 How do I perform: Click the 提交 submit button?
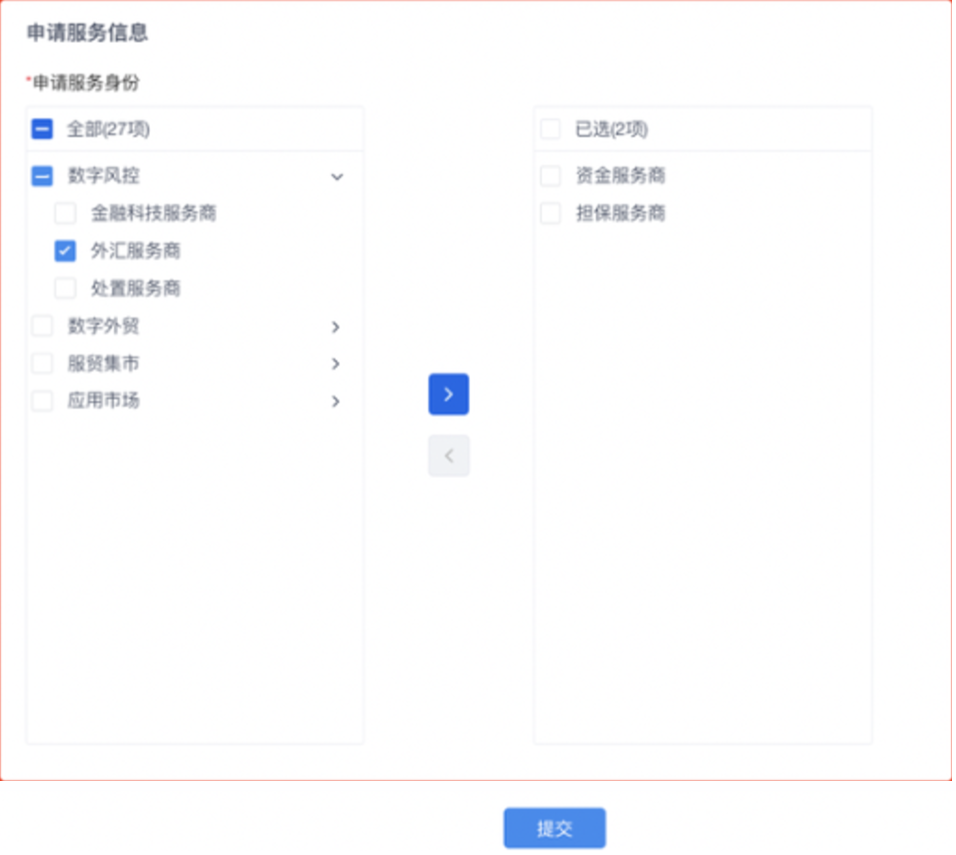click(556, 827)
